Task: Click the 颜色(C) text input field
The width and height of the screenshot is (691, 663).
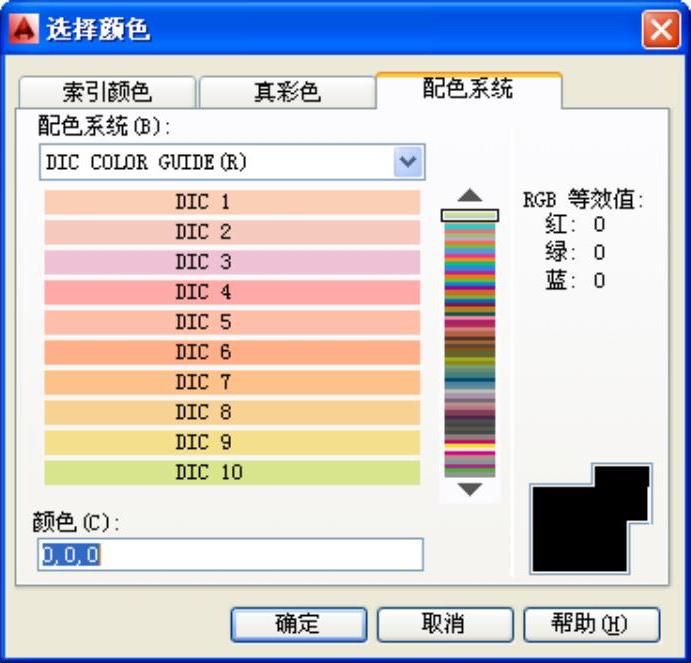Action: click(x=230, y=555)
